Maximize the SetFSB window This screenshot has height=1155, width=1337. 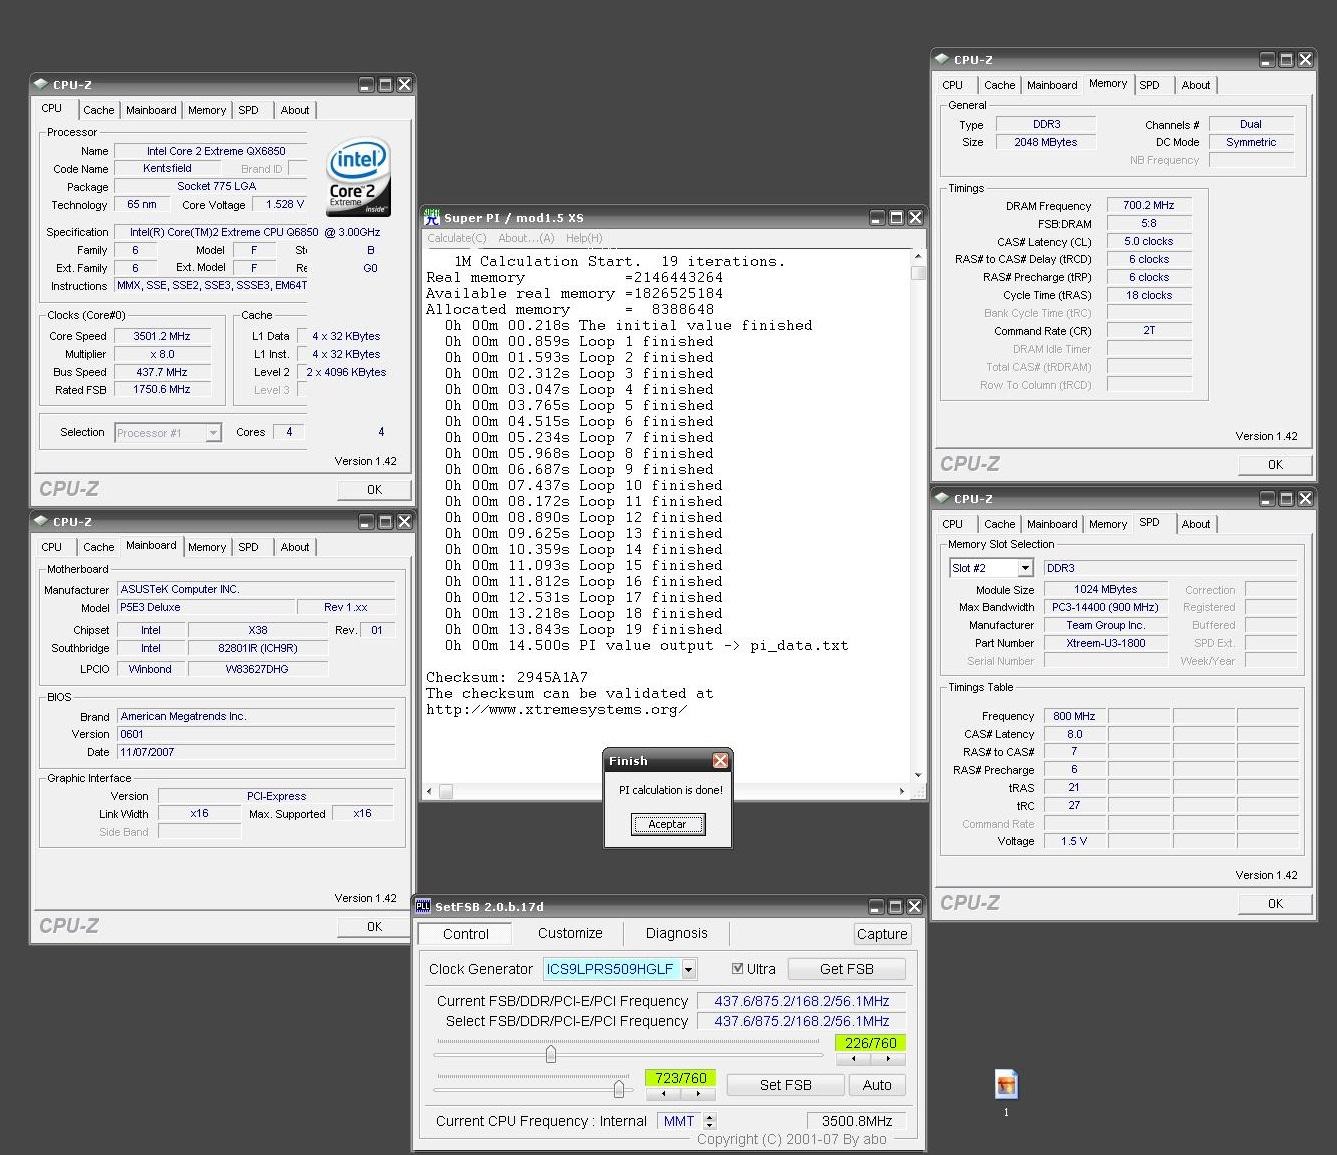pyautogui.click(x=896, y=906)
